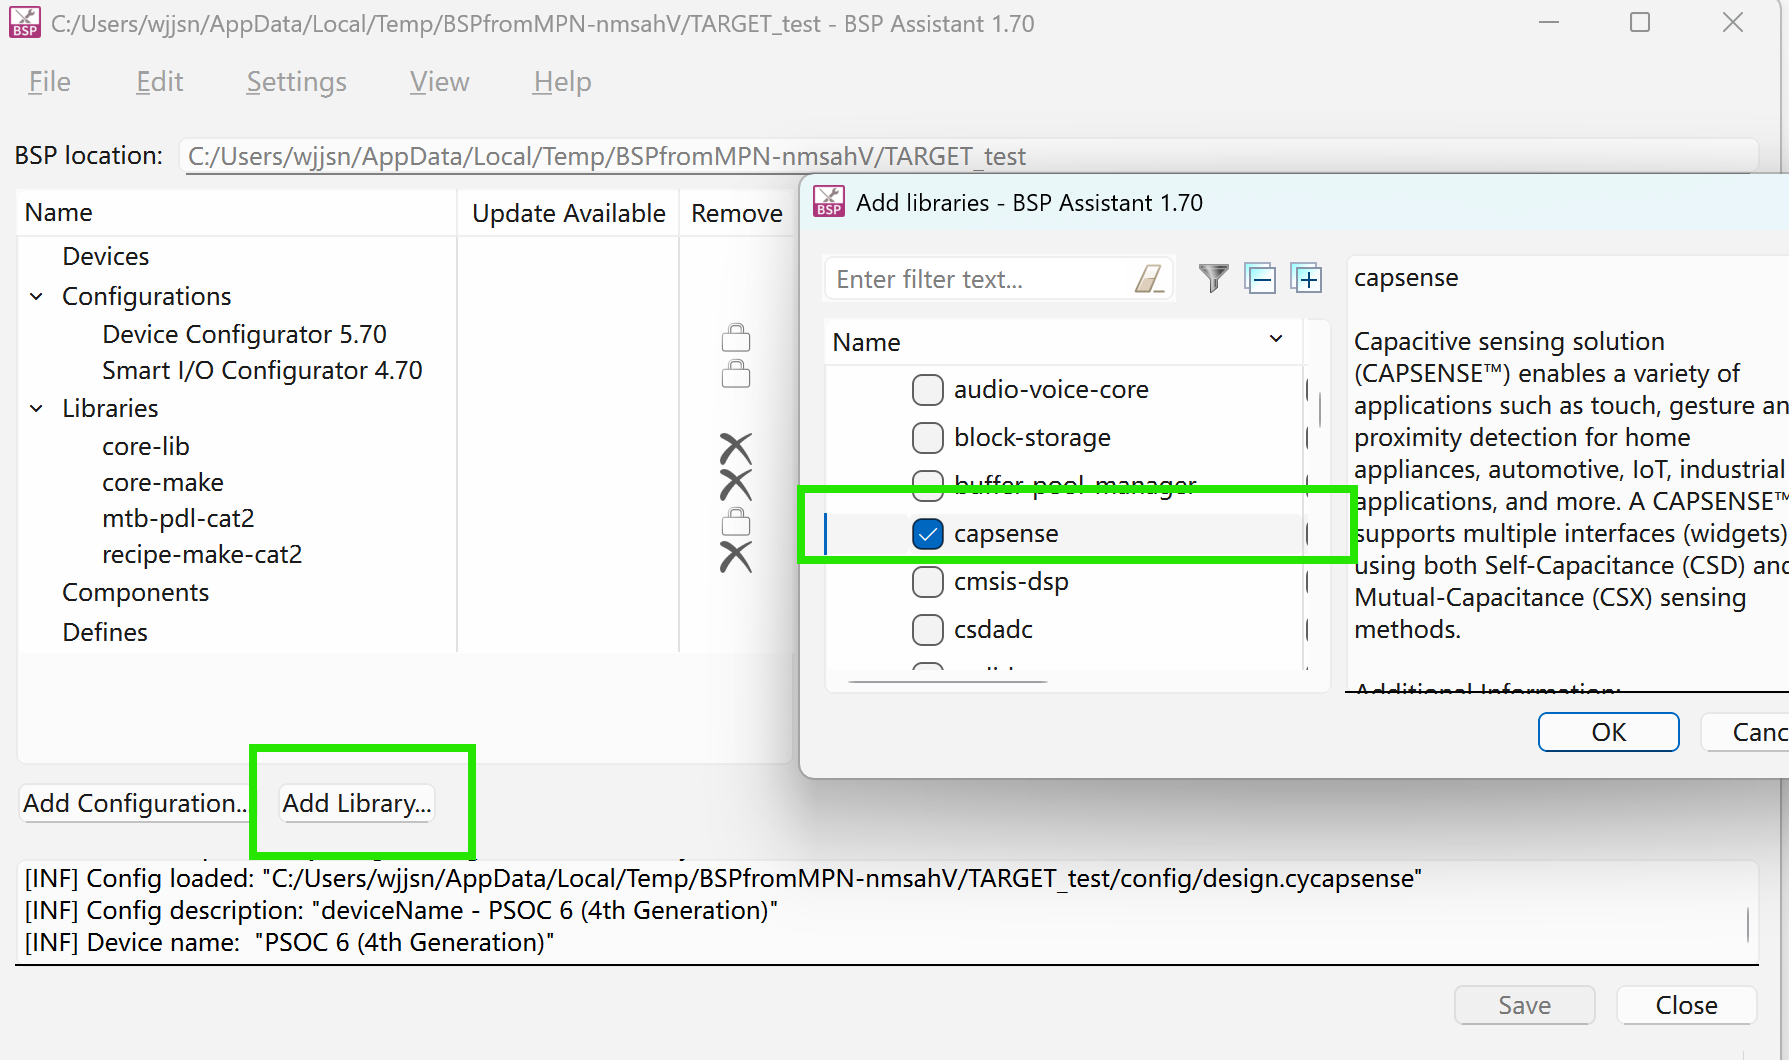The width and height of the screenshot is (1789, 1060).
Task: Click the lock icon for mtb-pdl-cat2
Action: coord(736,521)
